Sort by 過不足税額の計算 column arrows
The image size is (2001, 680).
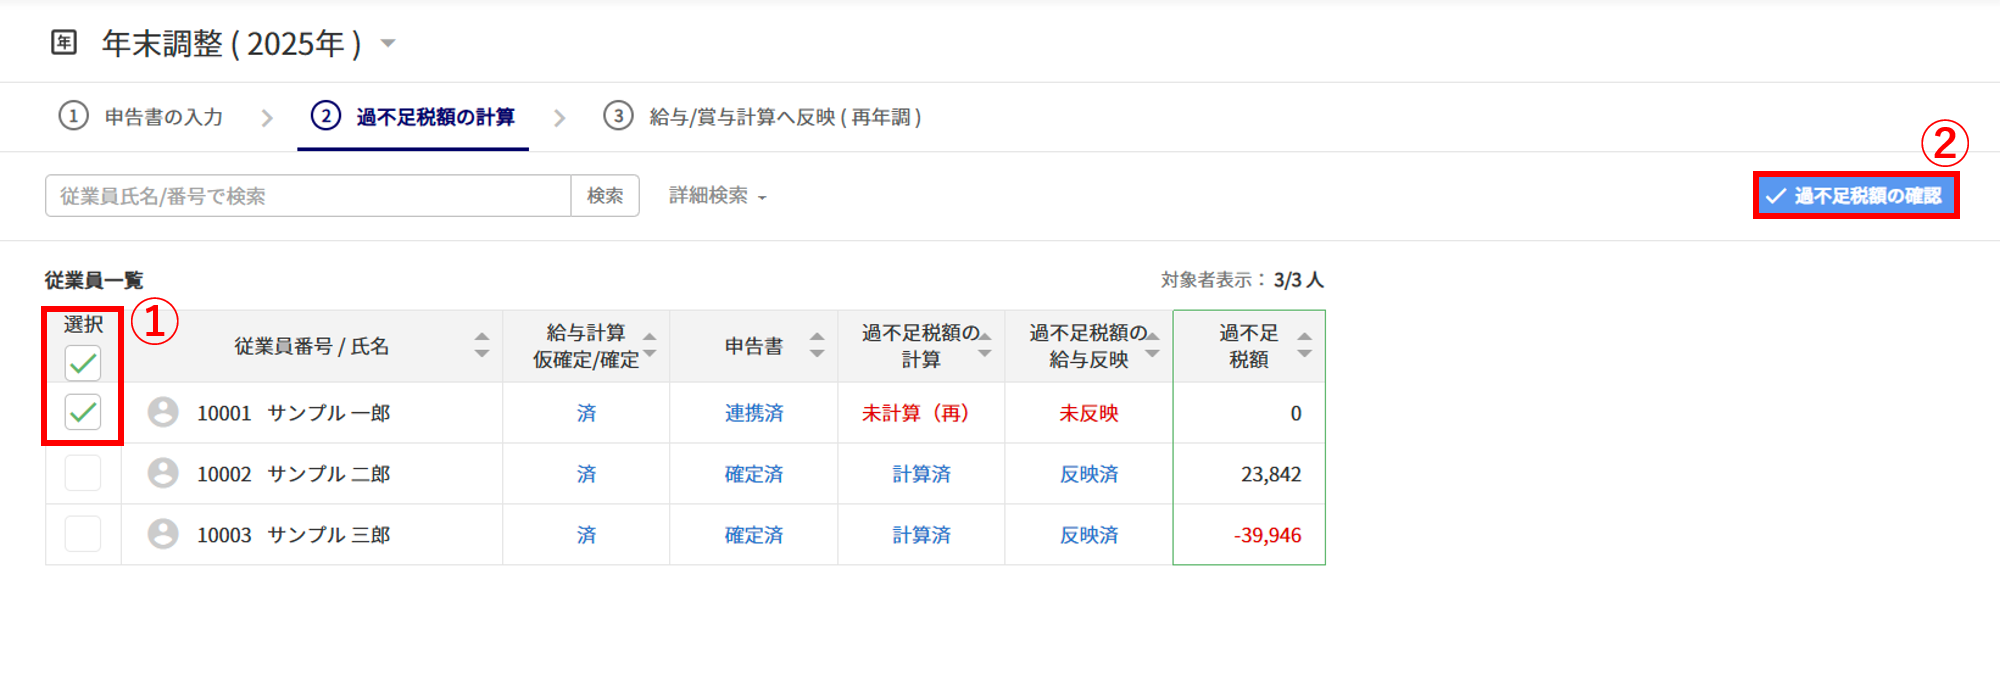point(985,345)
